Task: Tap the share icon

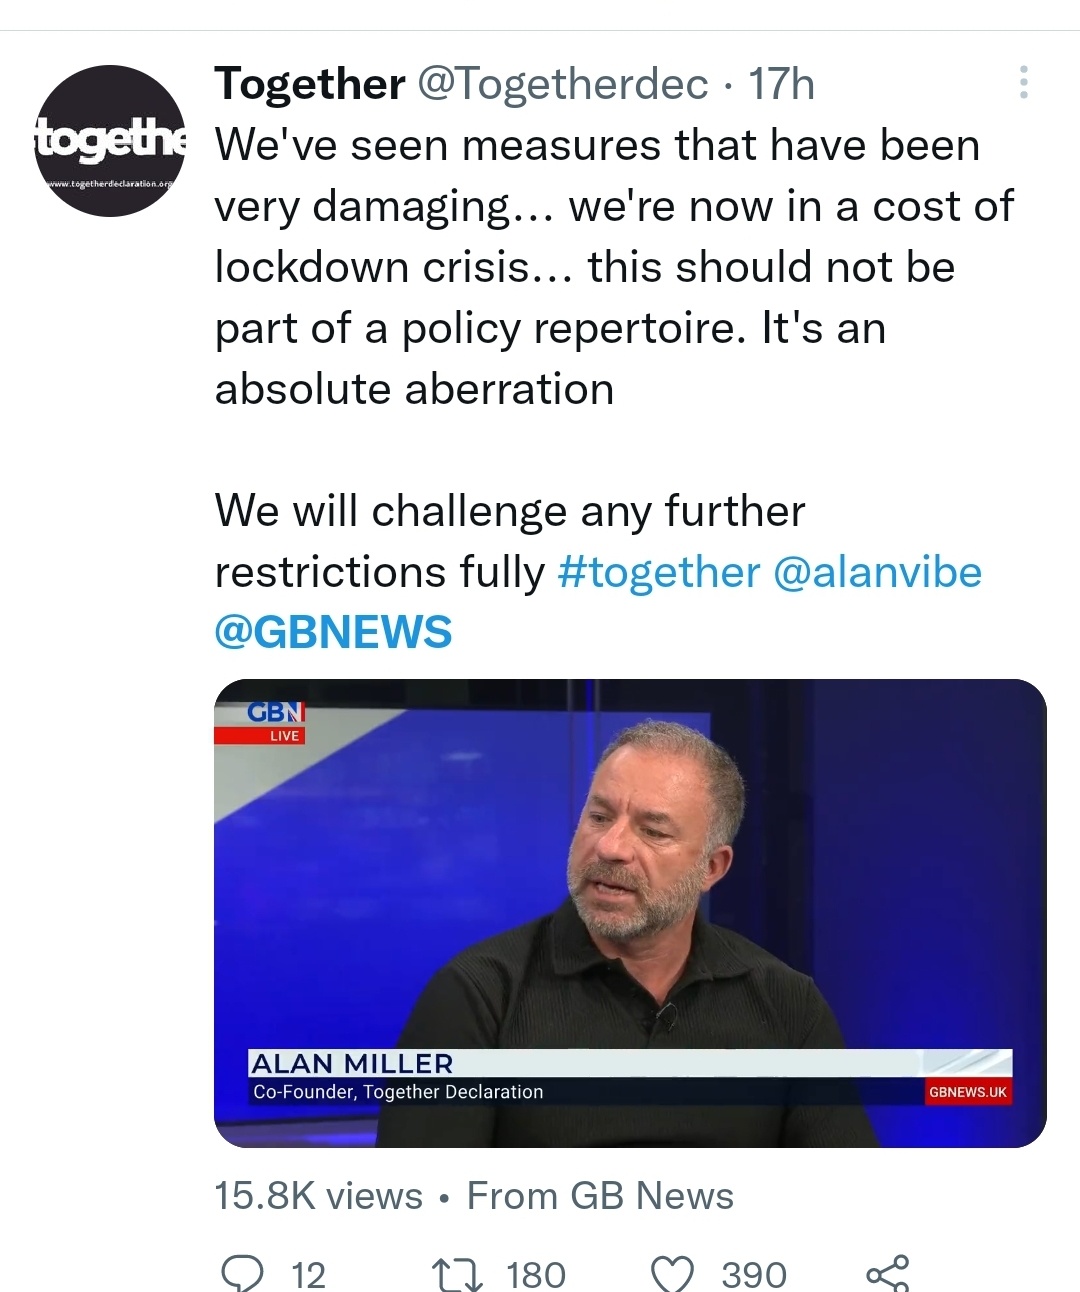Action: pyautogui.click(x=888, y=1273)
